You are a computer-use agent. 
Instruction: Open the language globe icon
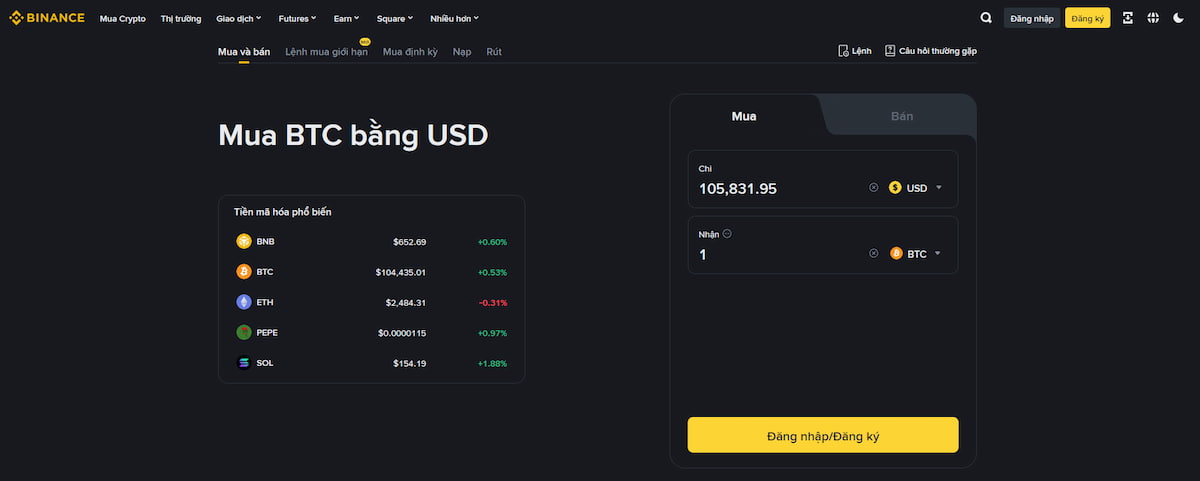[1153, 18]
